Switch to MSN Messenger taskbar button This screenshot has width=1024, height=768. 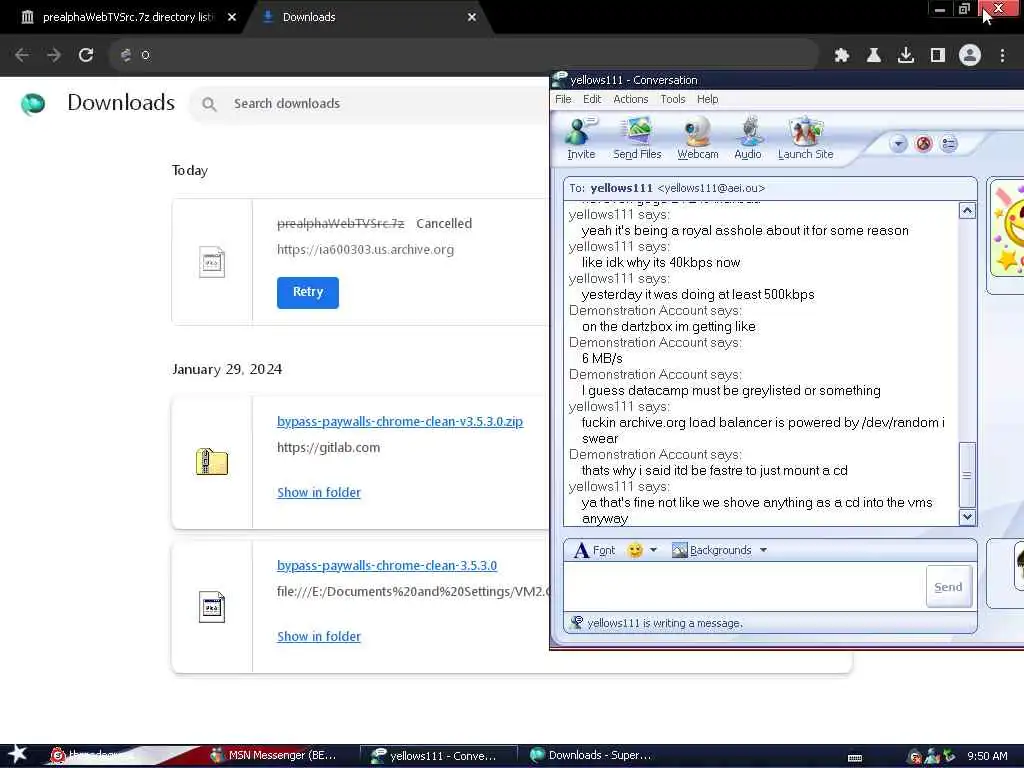point(274,755)
